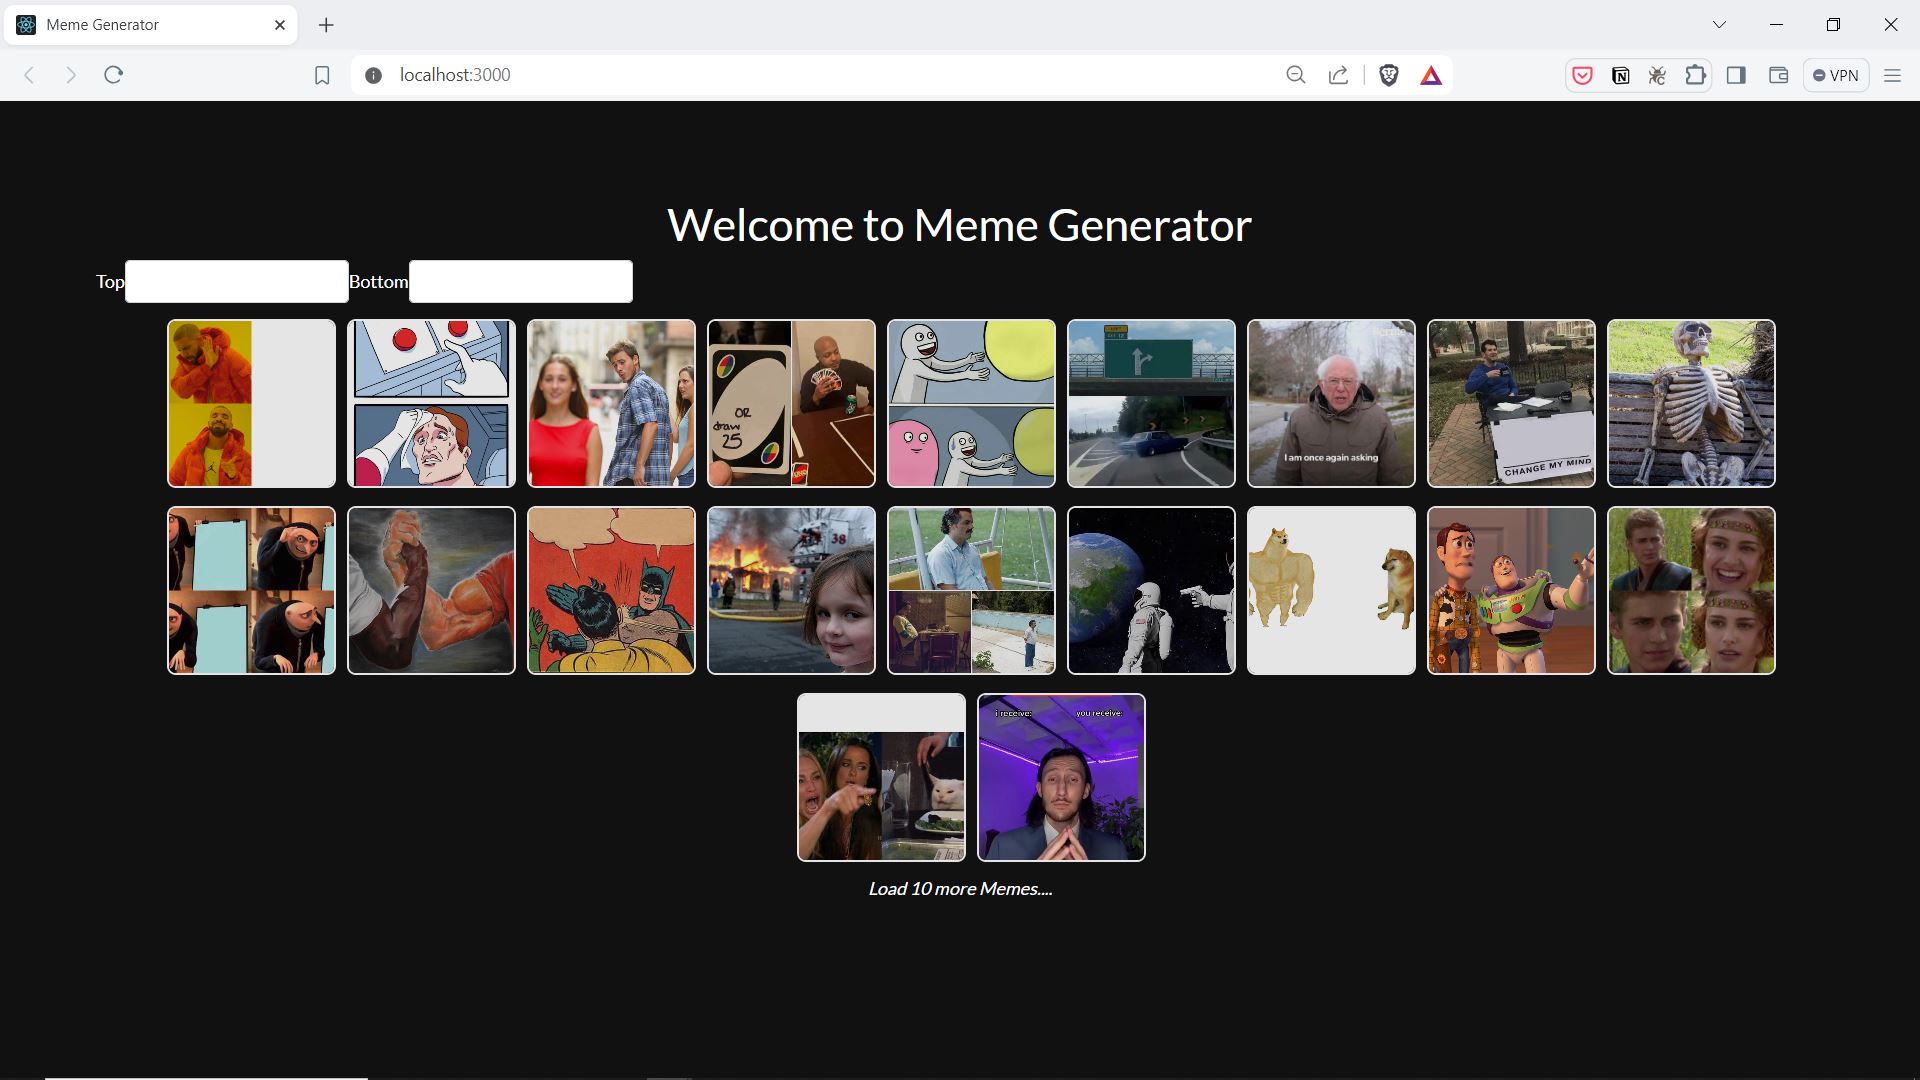Click the Top text input field

(x=236, y=282)
